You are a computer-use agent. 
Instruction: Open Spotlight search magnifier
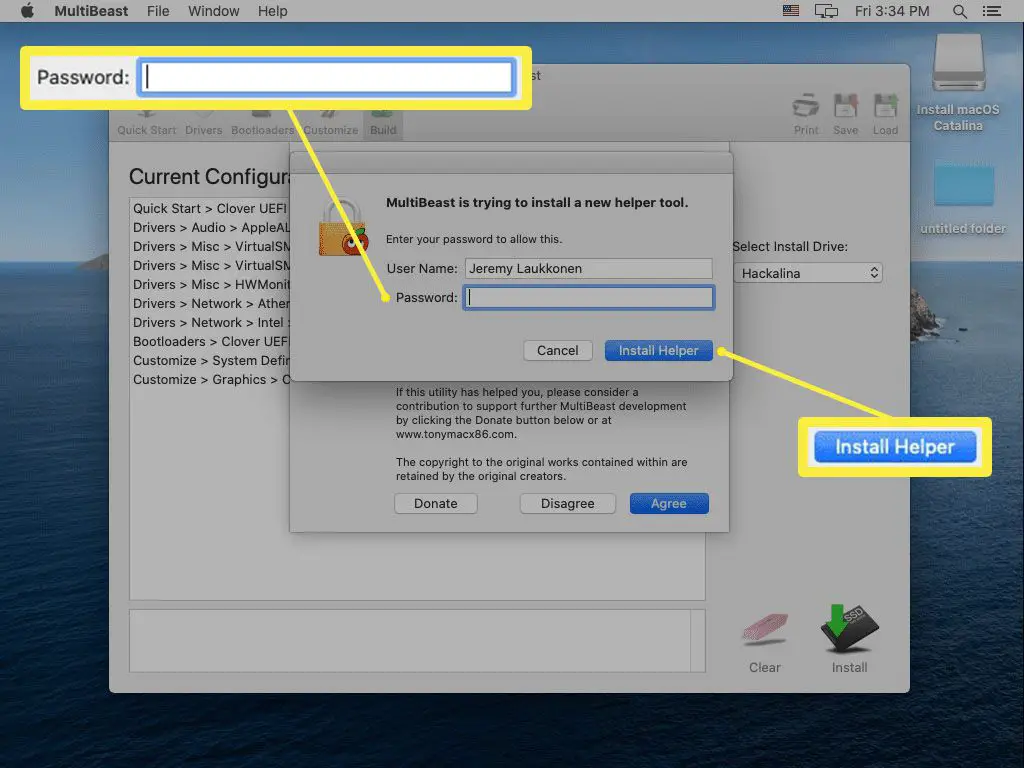[959, 11]
